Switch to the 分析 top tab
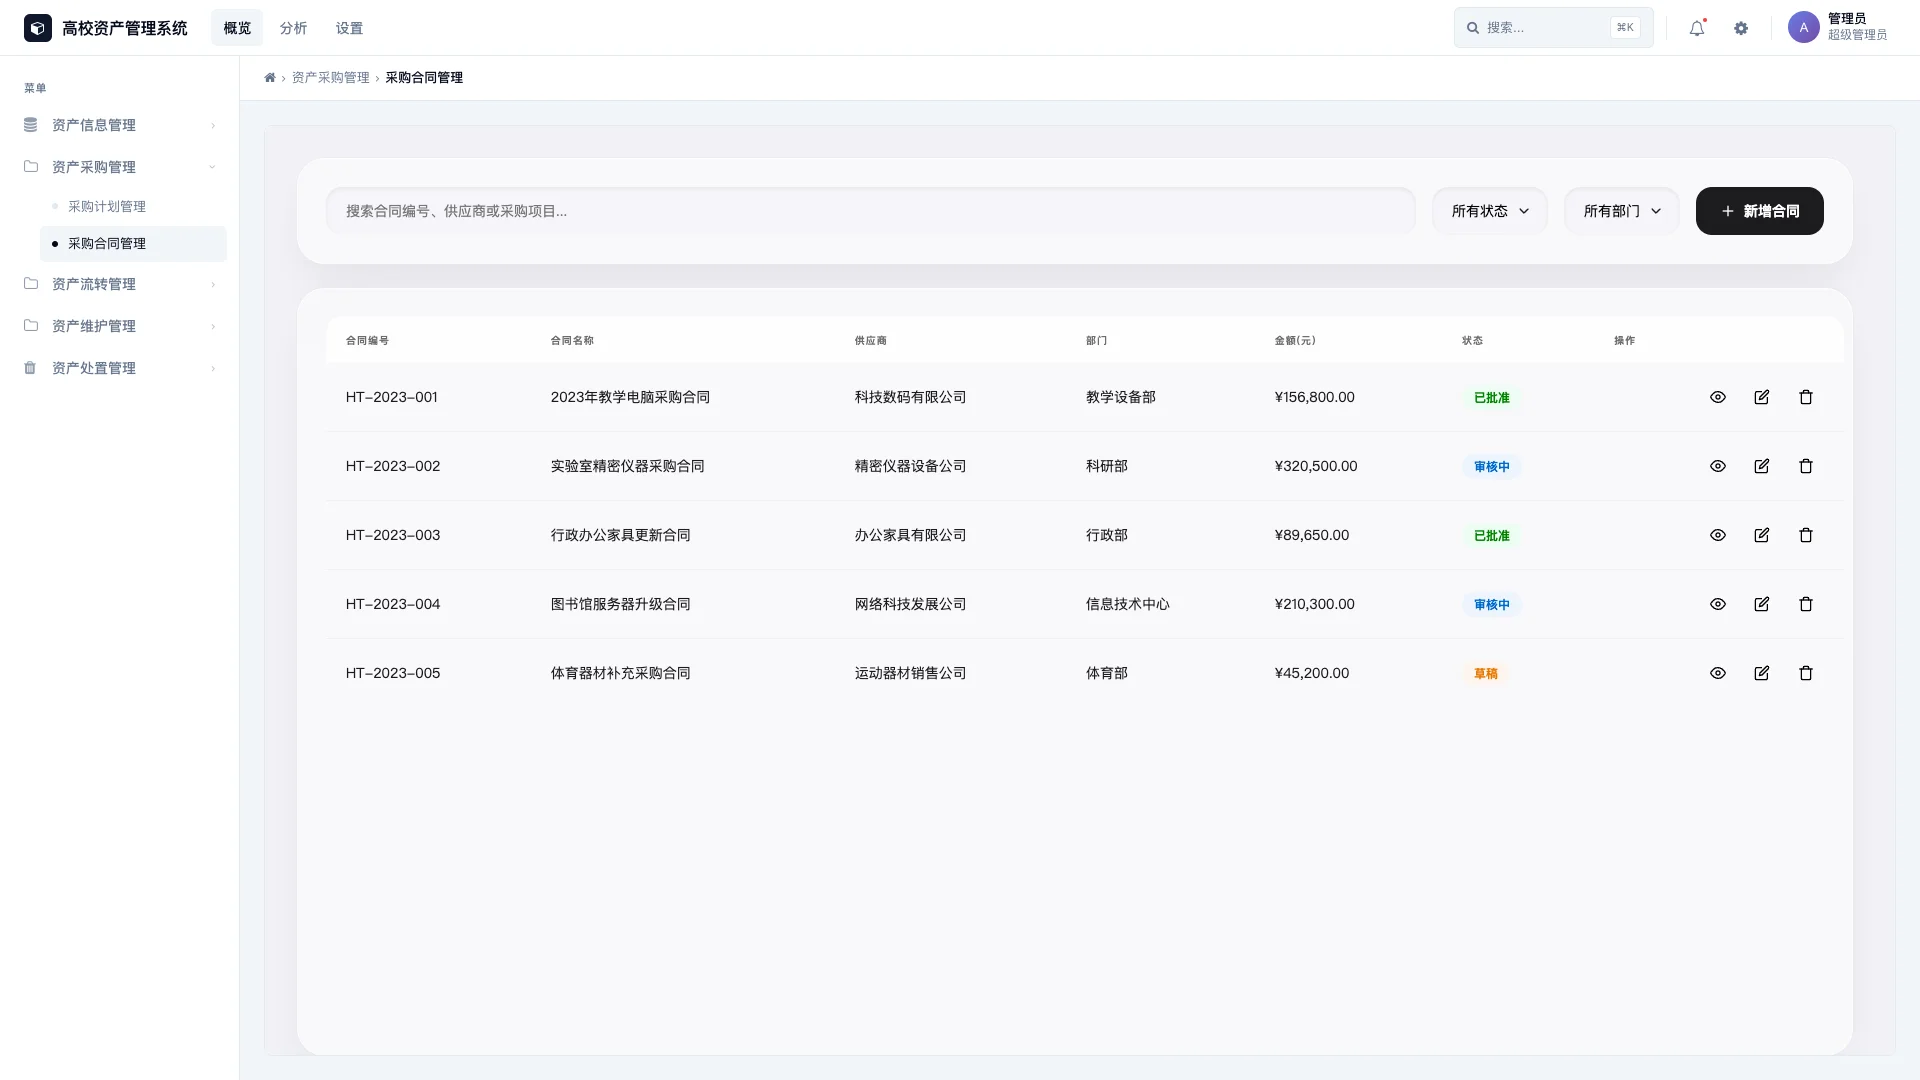1920x1080 pixels. pyautogui.click(x=293, y=28)
